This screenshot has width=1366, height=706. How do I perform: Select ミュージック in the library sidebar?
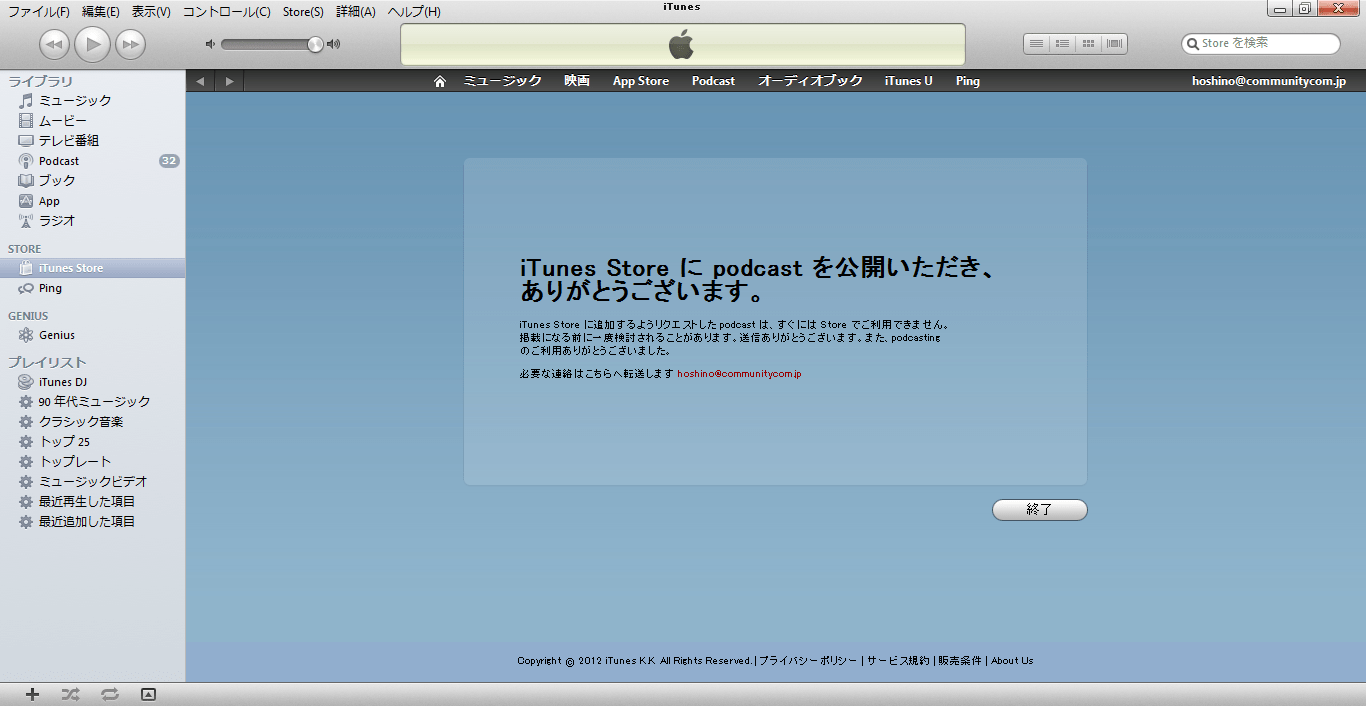tap(92, 100)
